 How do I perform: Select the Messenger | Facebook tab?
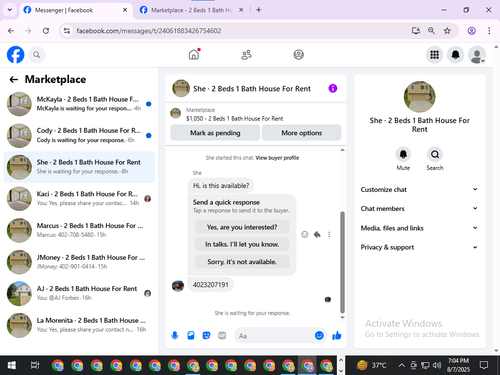pos(75,10)
